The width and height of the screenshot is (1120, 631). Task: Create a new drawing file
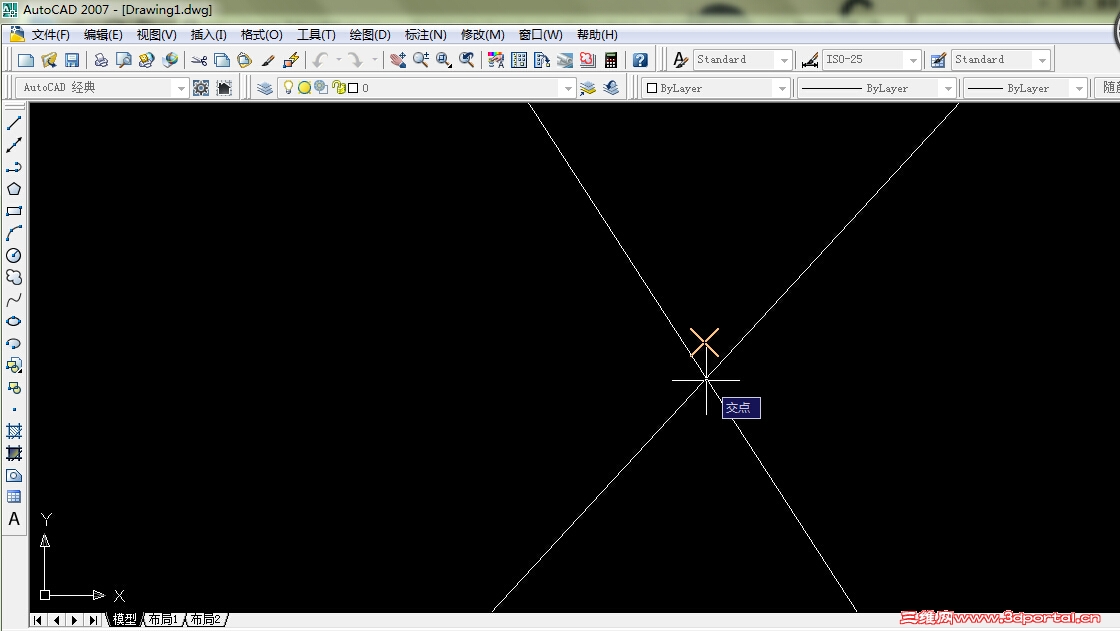click(x=26, y=60)
